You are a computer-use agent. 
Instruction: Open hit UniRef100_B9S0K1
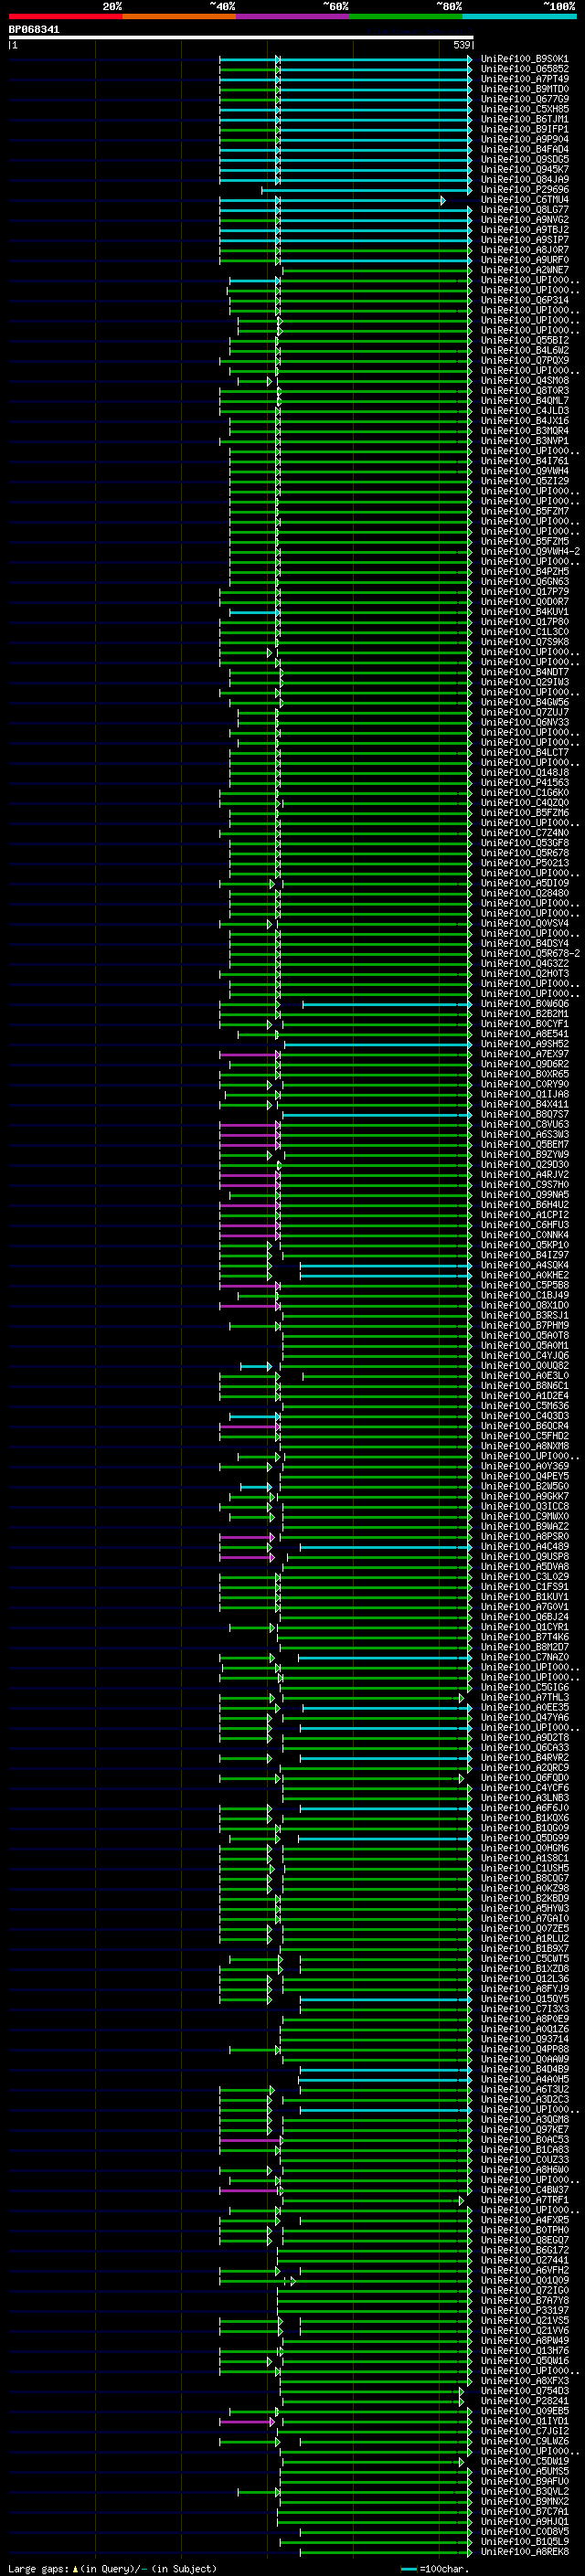coord(524,59)
